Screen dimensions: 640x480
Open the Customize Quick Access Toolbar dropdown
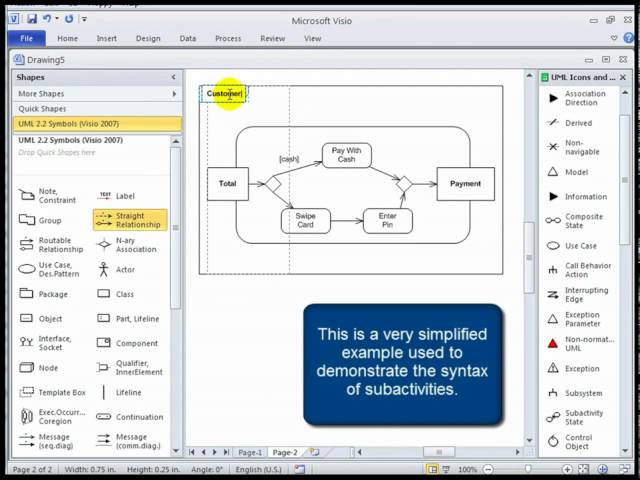[x=84, y=19]
